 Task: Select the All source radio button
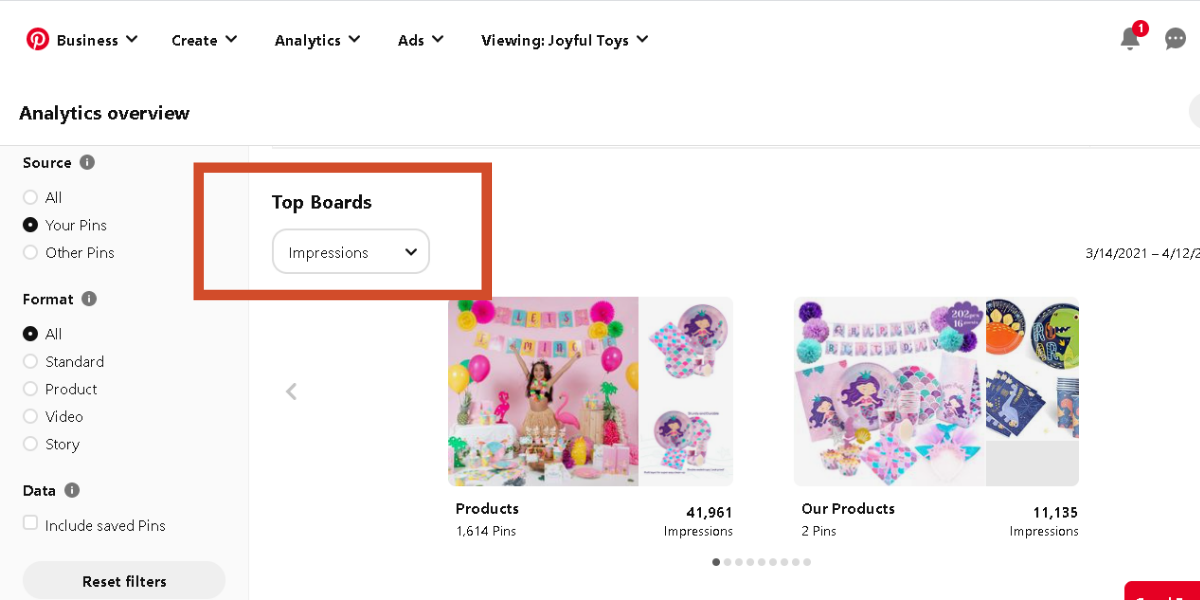tap(31, 198)
